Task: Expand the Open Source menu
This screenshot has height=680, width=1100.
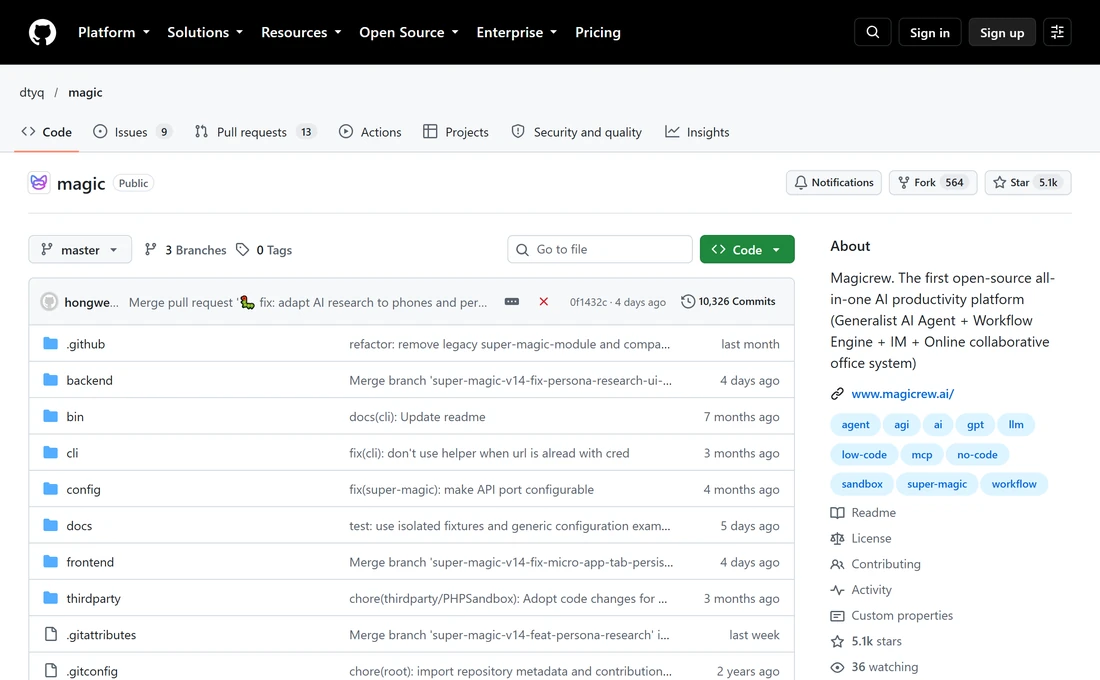Action: pyautogui.click(x=409, y=32)
